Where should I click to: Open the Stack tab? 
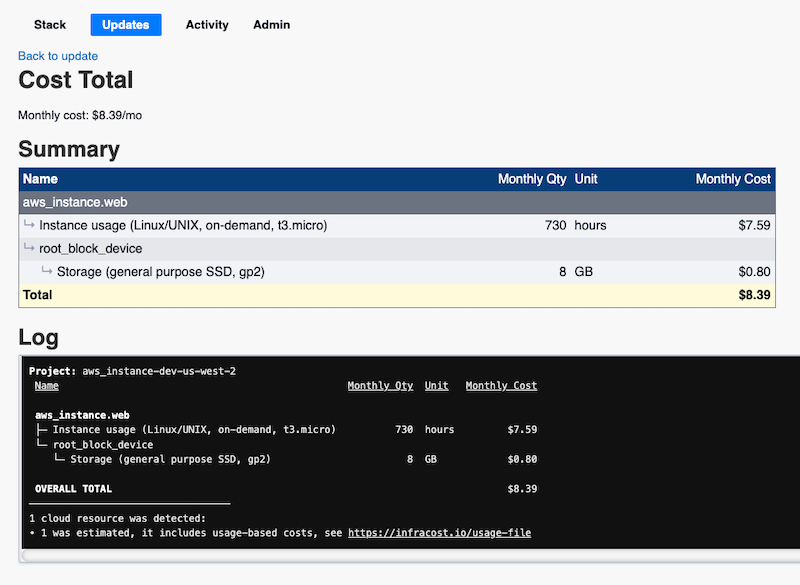click(50, 25)
